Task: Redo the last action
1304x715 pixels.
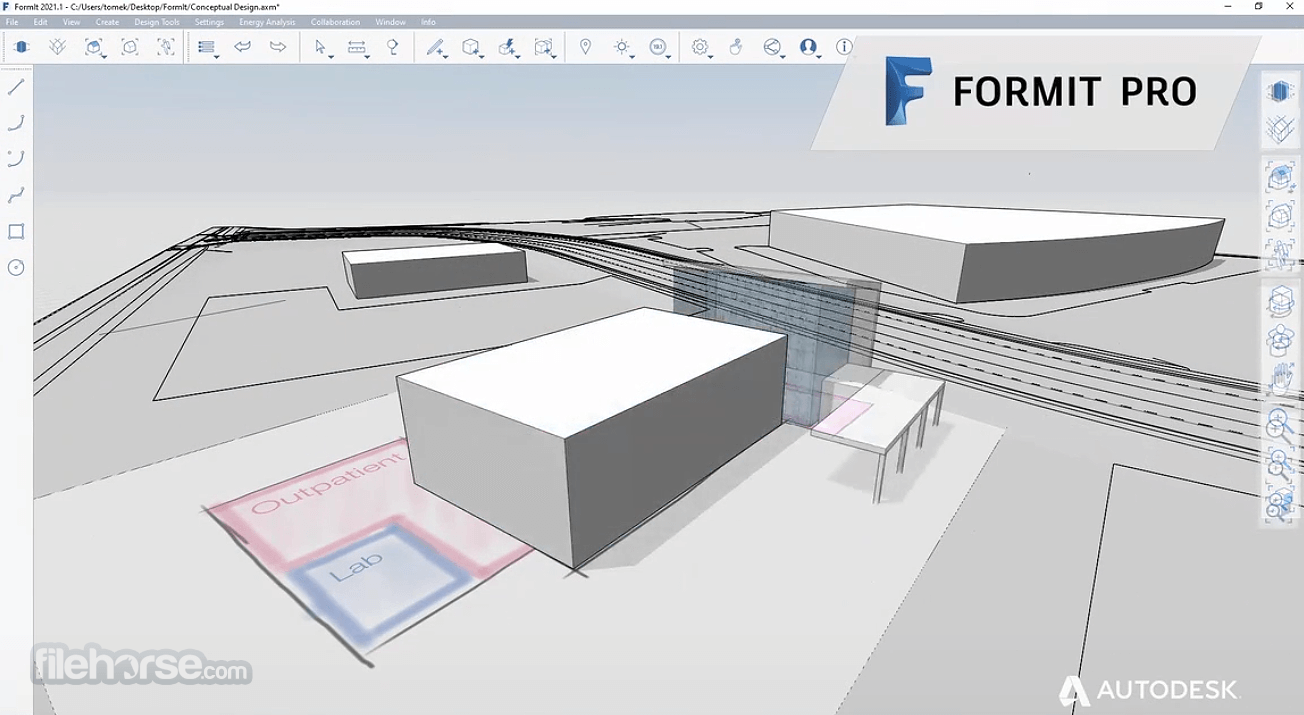Action: [x=278, y=47]
